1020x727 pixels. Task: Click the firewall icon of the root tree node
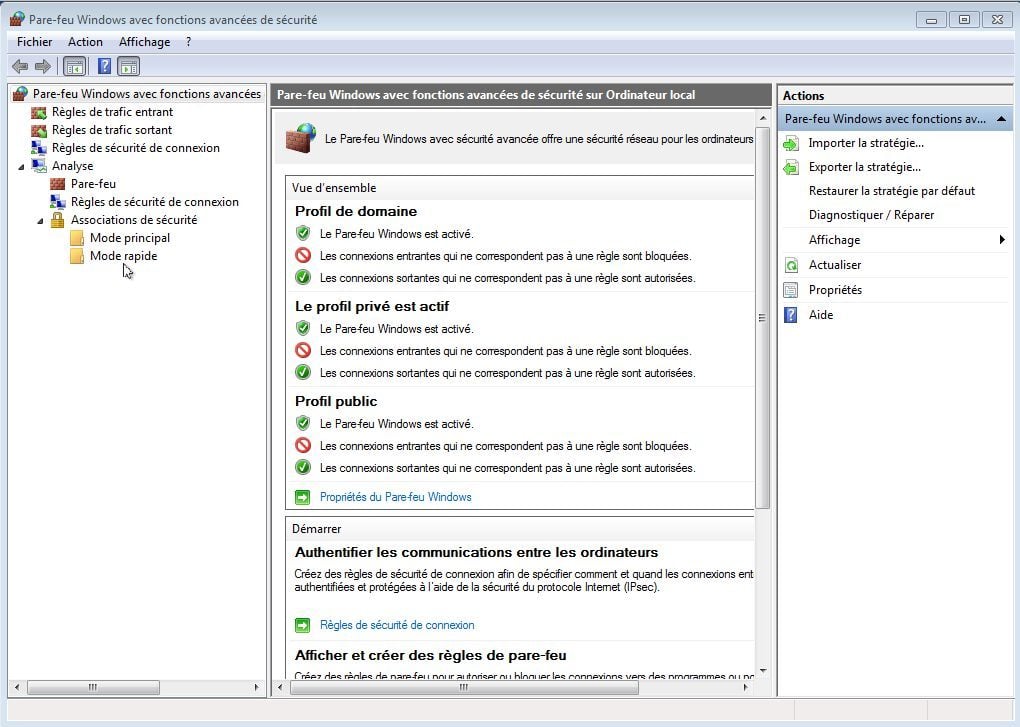click(20, 94)
